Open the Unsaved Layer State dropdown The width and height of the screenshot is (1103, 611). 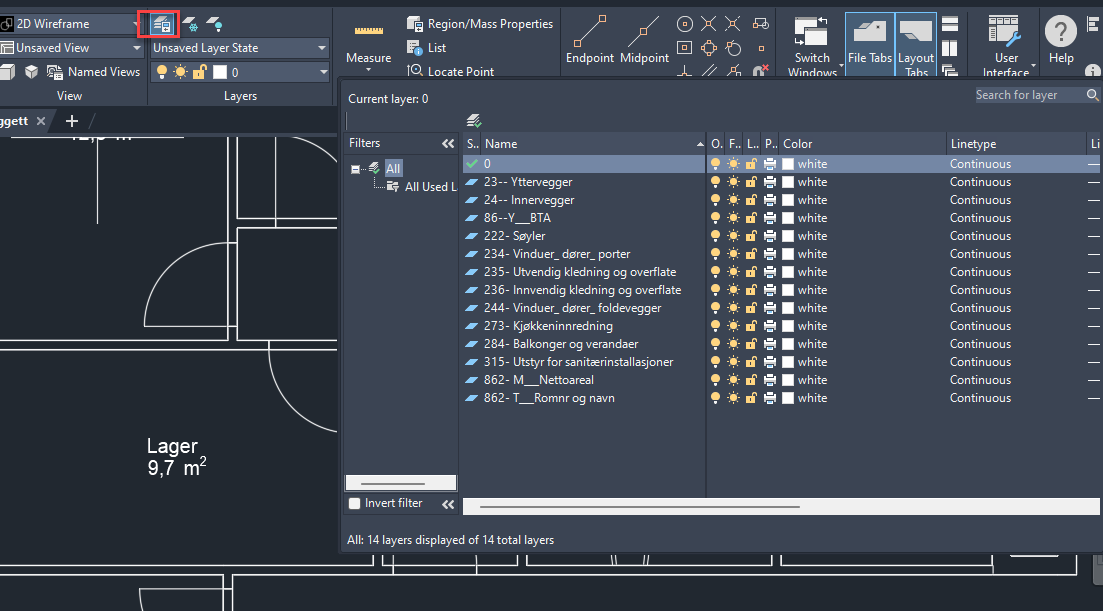[x=320, y=47]
